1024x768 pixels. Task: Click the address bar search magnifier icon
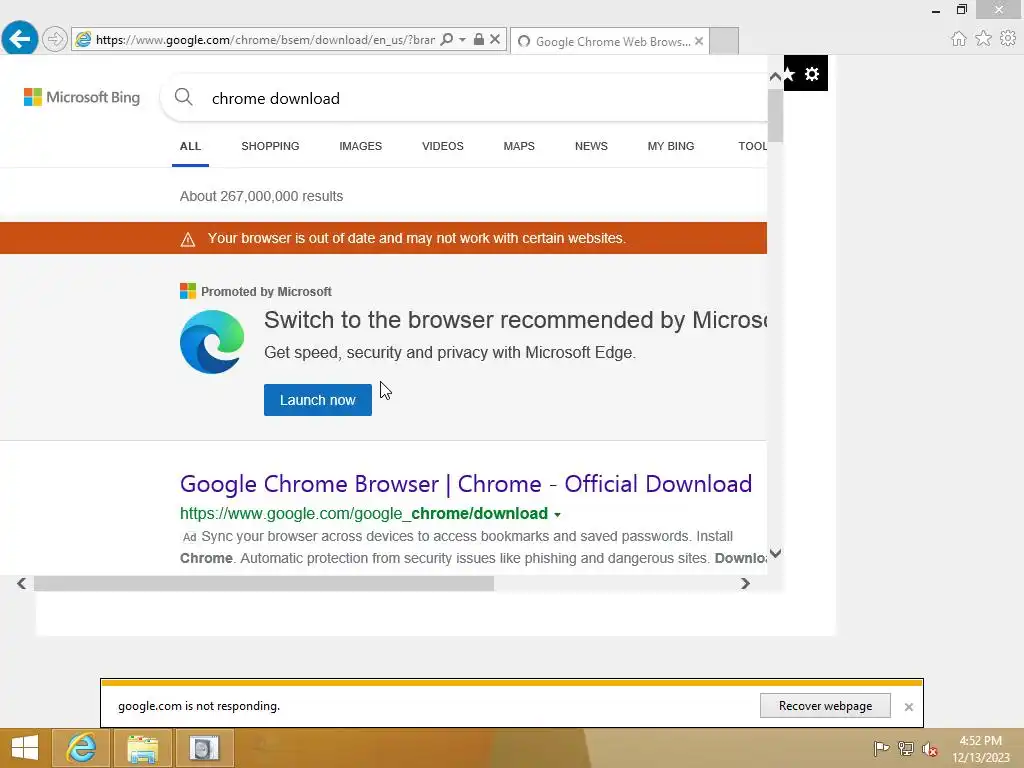click(x=447, y=40)
